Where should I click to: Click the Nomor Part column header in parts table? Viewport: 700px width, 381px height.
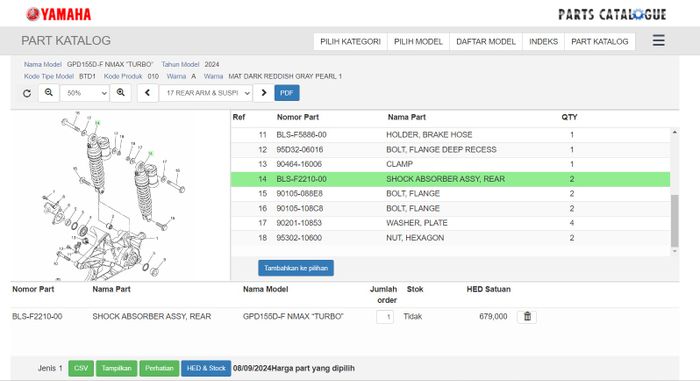coord(297,117)
